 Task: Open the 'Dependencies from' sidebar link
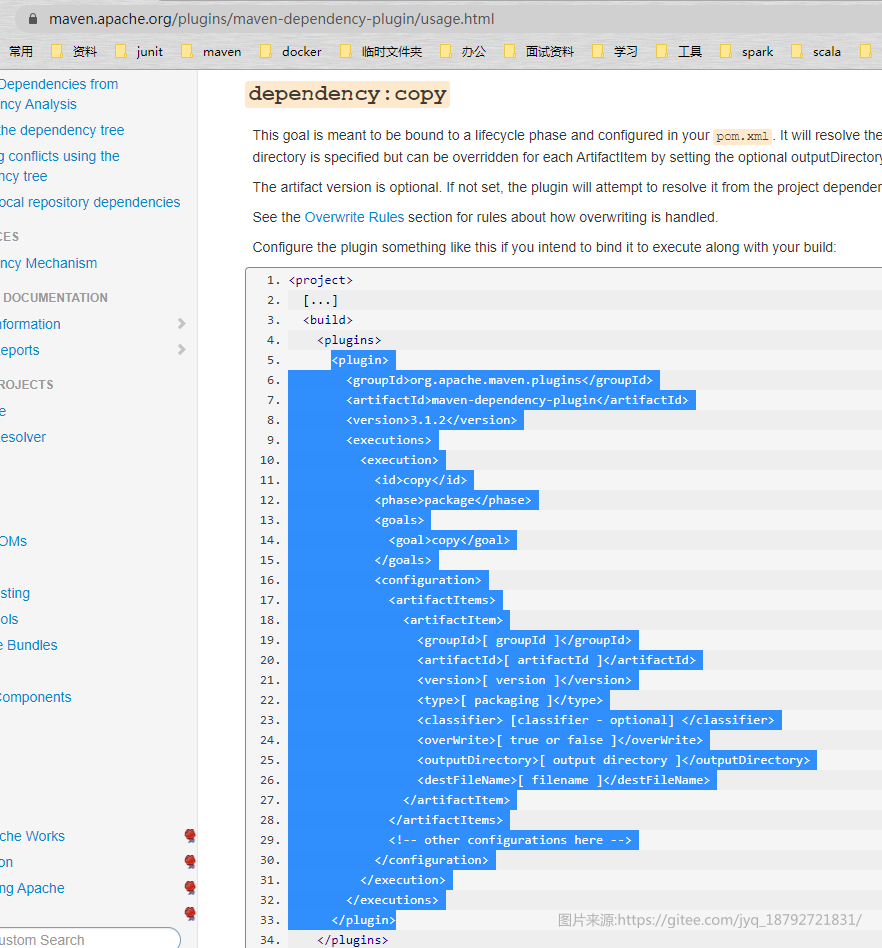pyautogui.click(x=59, y=84)
